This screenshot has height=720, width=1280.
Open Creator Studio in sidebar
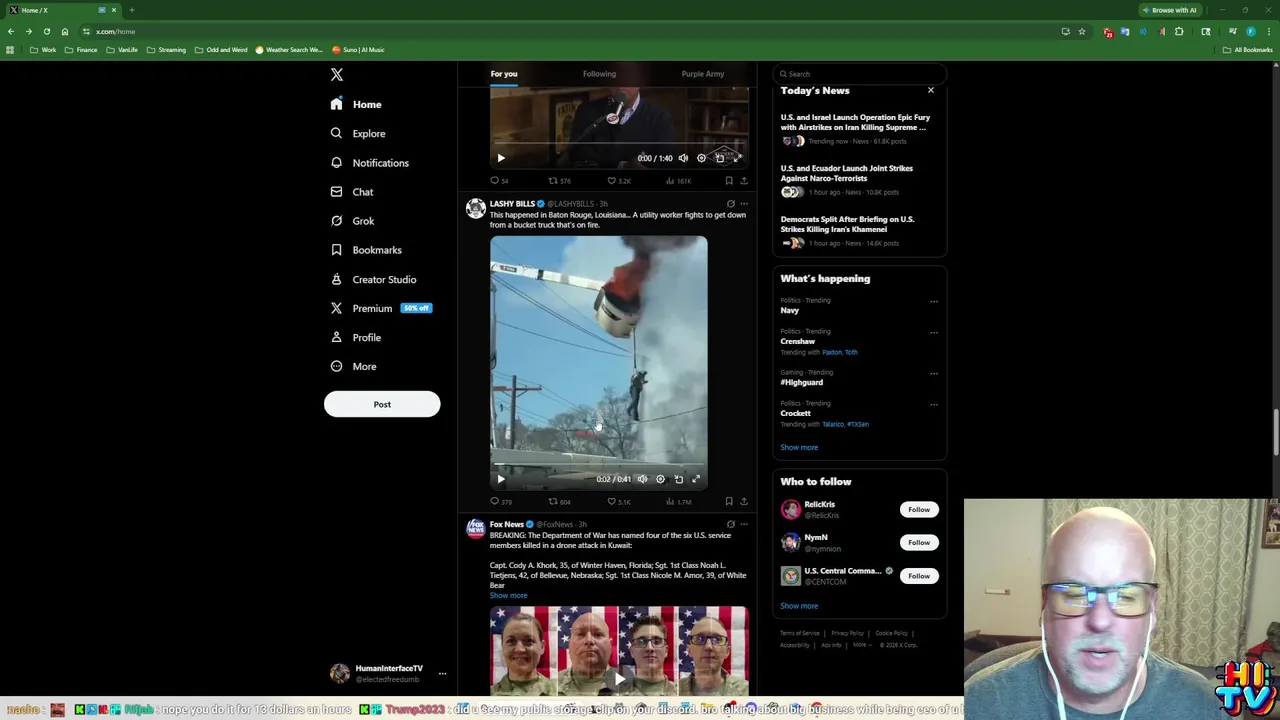click(x=373, y=279)
